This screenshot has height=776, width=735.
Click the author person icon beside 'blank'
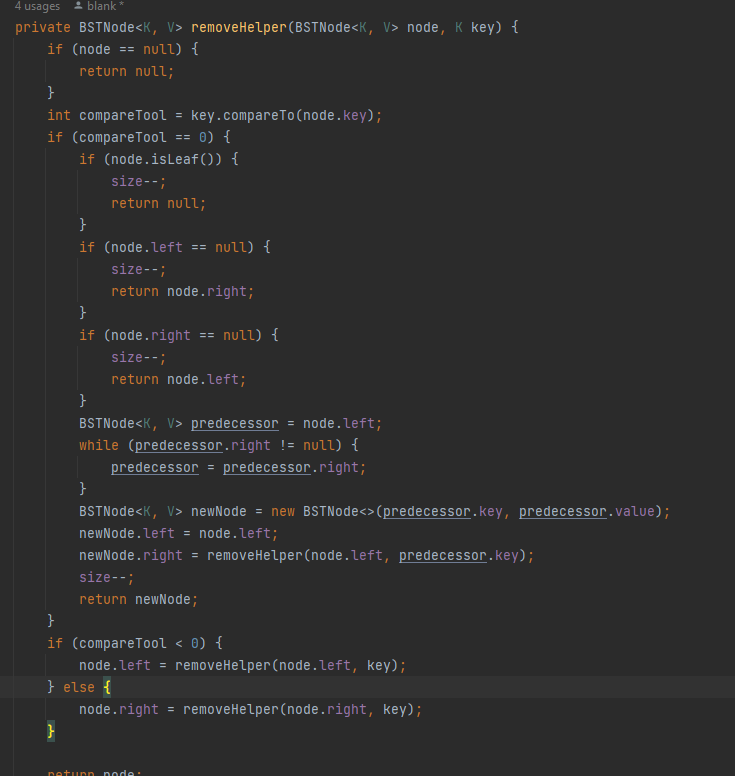click(x=78, y=6)
